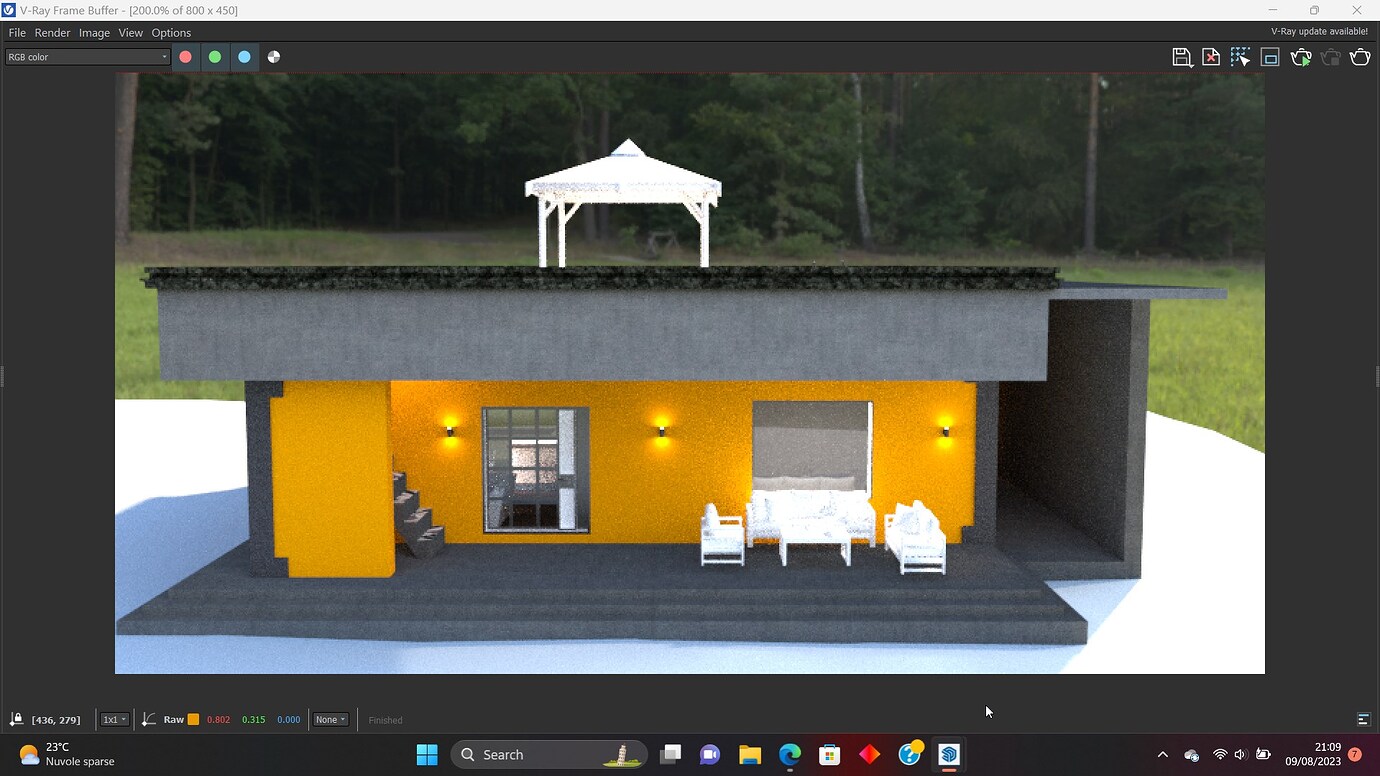This screenshot has height=776, width=1380.
Task: Open the None dropdown in the status bar
Action: [x=330, y=719]
